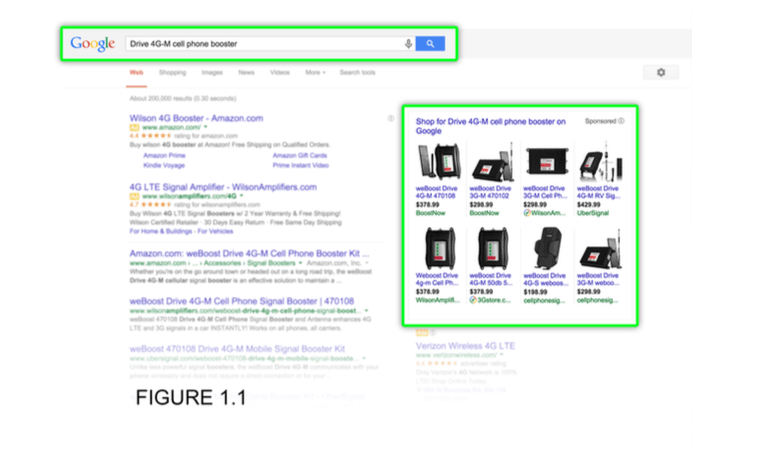Screen dimensions: 781x460
Task: Click the Sponsored info icon
Action: pos(621,121)
